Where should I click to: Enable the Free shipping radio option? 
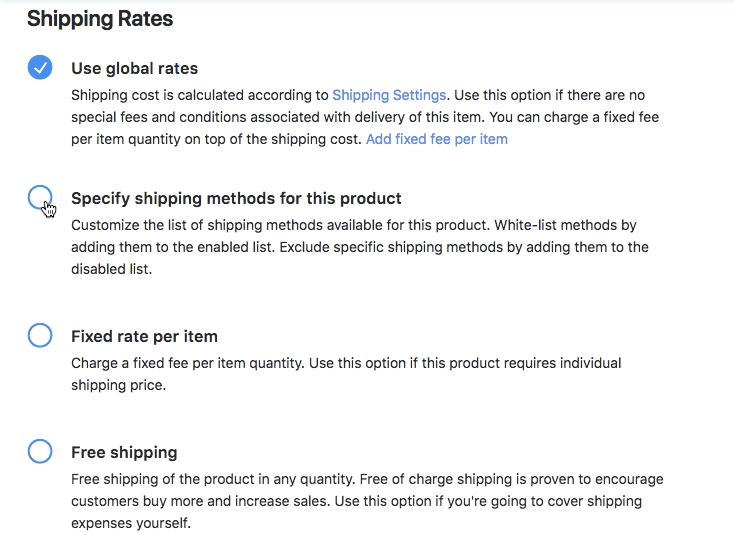40,451
